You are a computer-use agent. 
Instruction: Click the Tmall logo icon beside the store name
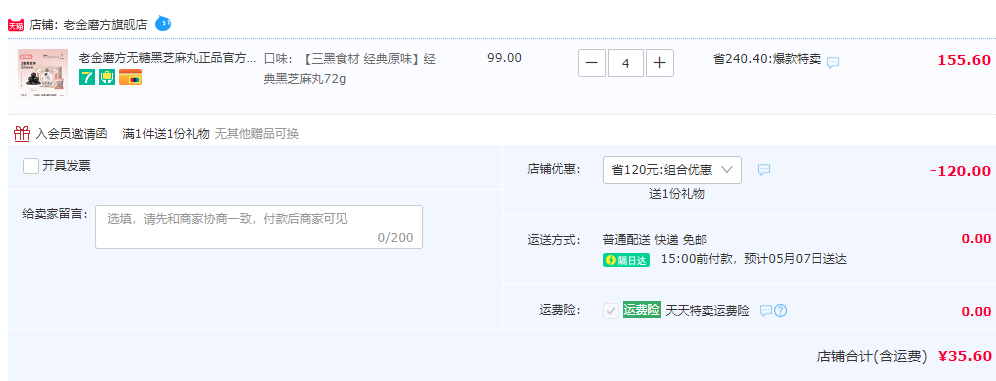click(x=16, y=25)
